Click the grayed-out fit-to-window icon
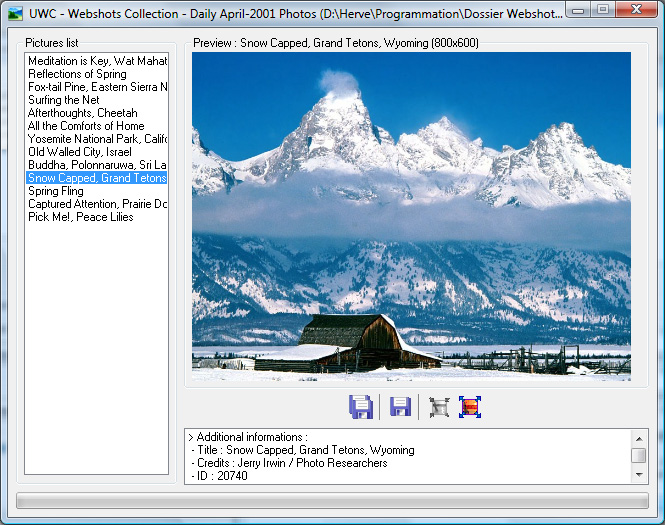Image resolution: width=665 pixels, height=525 pixels. pos(439,407)
